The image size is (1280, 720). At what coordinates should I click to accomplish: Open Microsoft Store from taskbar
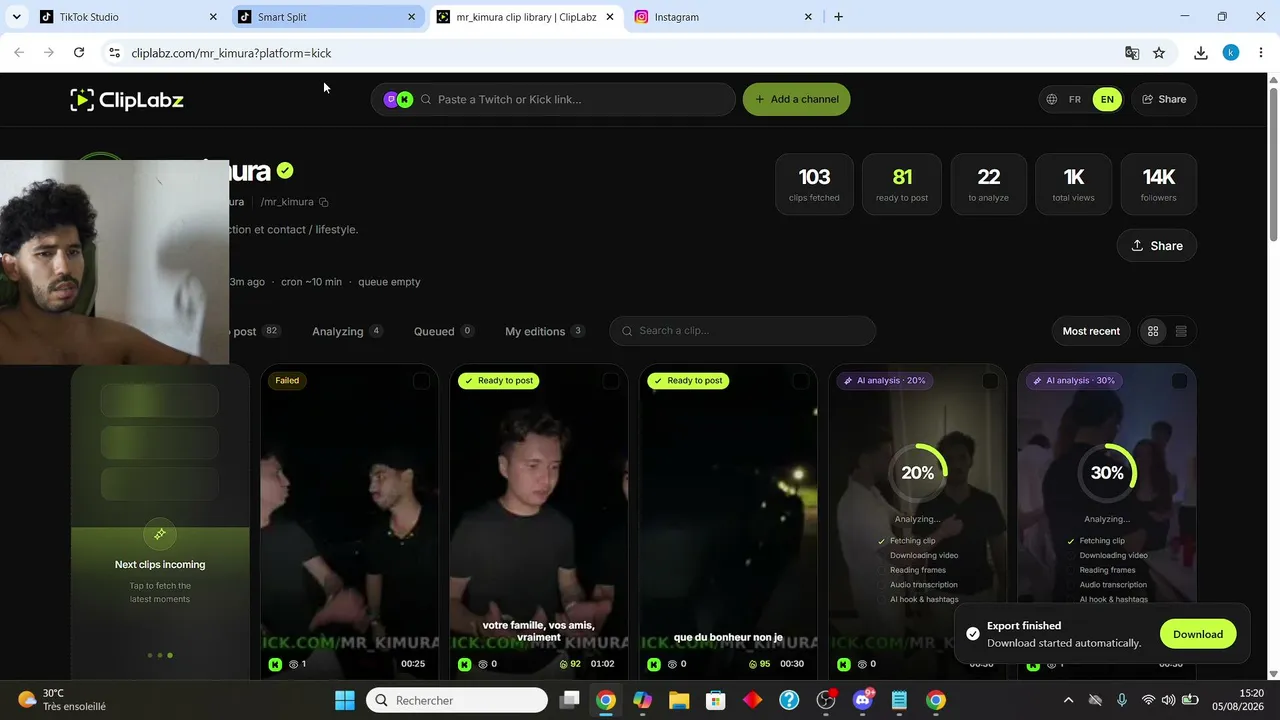coord(715,700)
